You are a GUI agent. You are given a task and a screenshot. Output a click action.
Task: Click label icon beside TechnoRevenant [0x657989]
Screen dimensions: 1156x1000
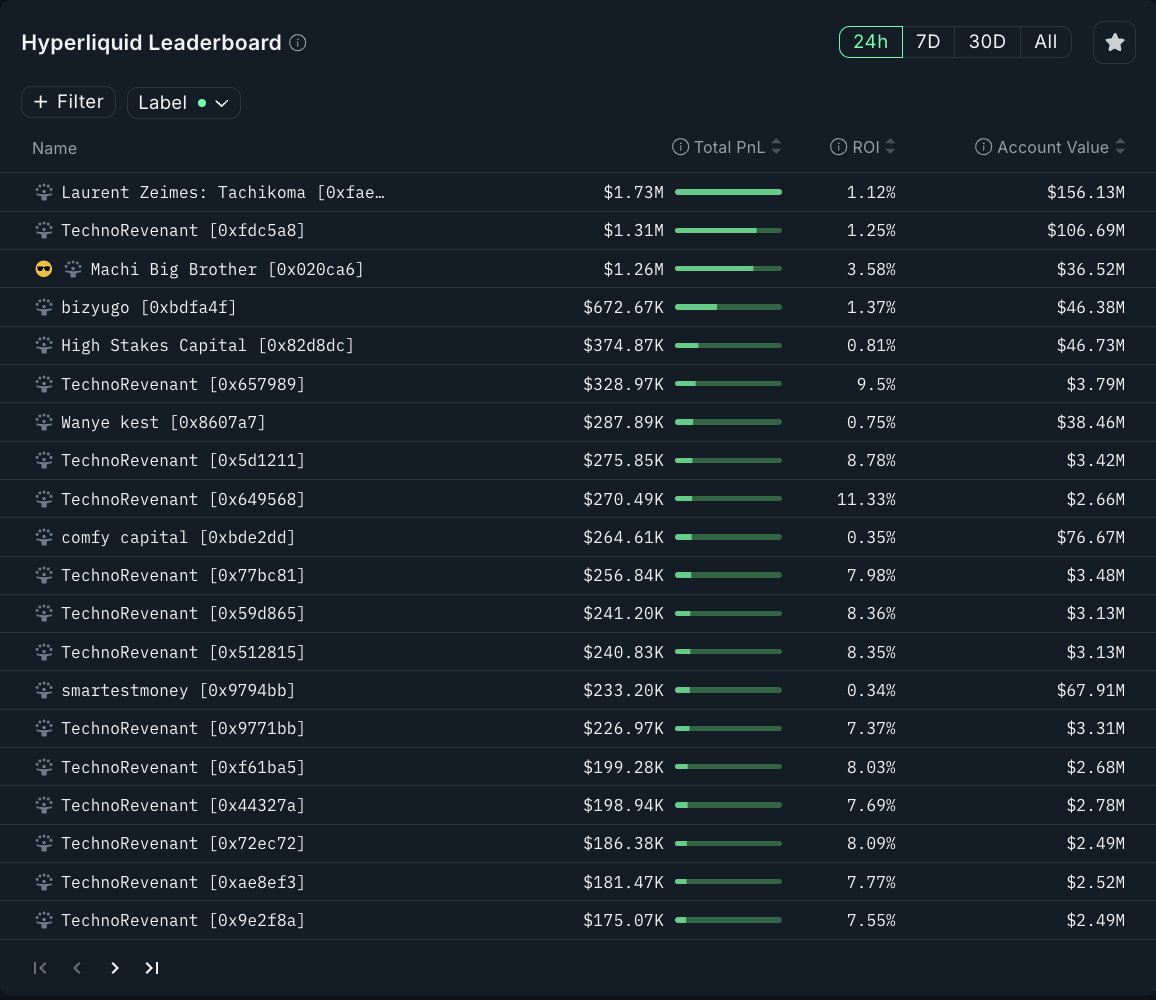pyautogui.click(x=43, y=384)
